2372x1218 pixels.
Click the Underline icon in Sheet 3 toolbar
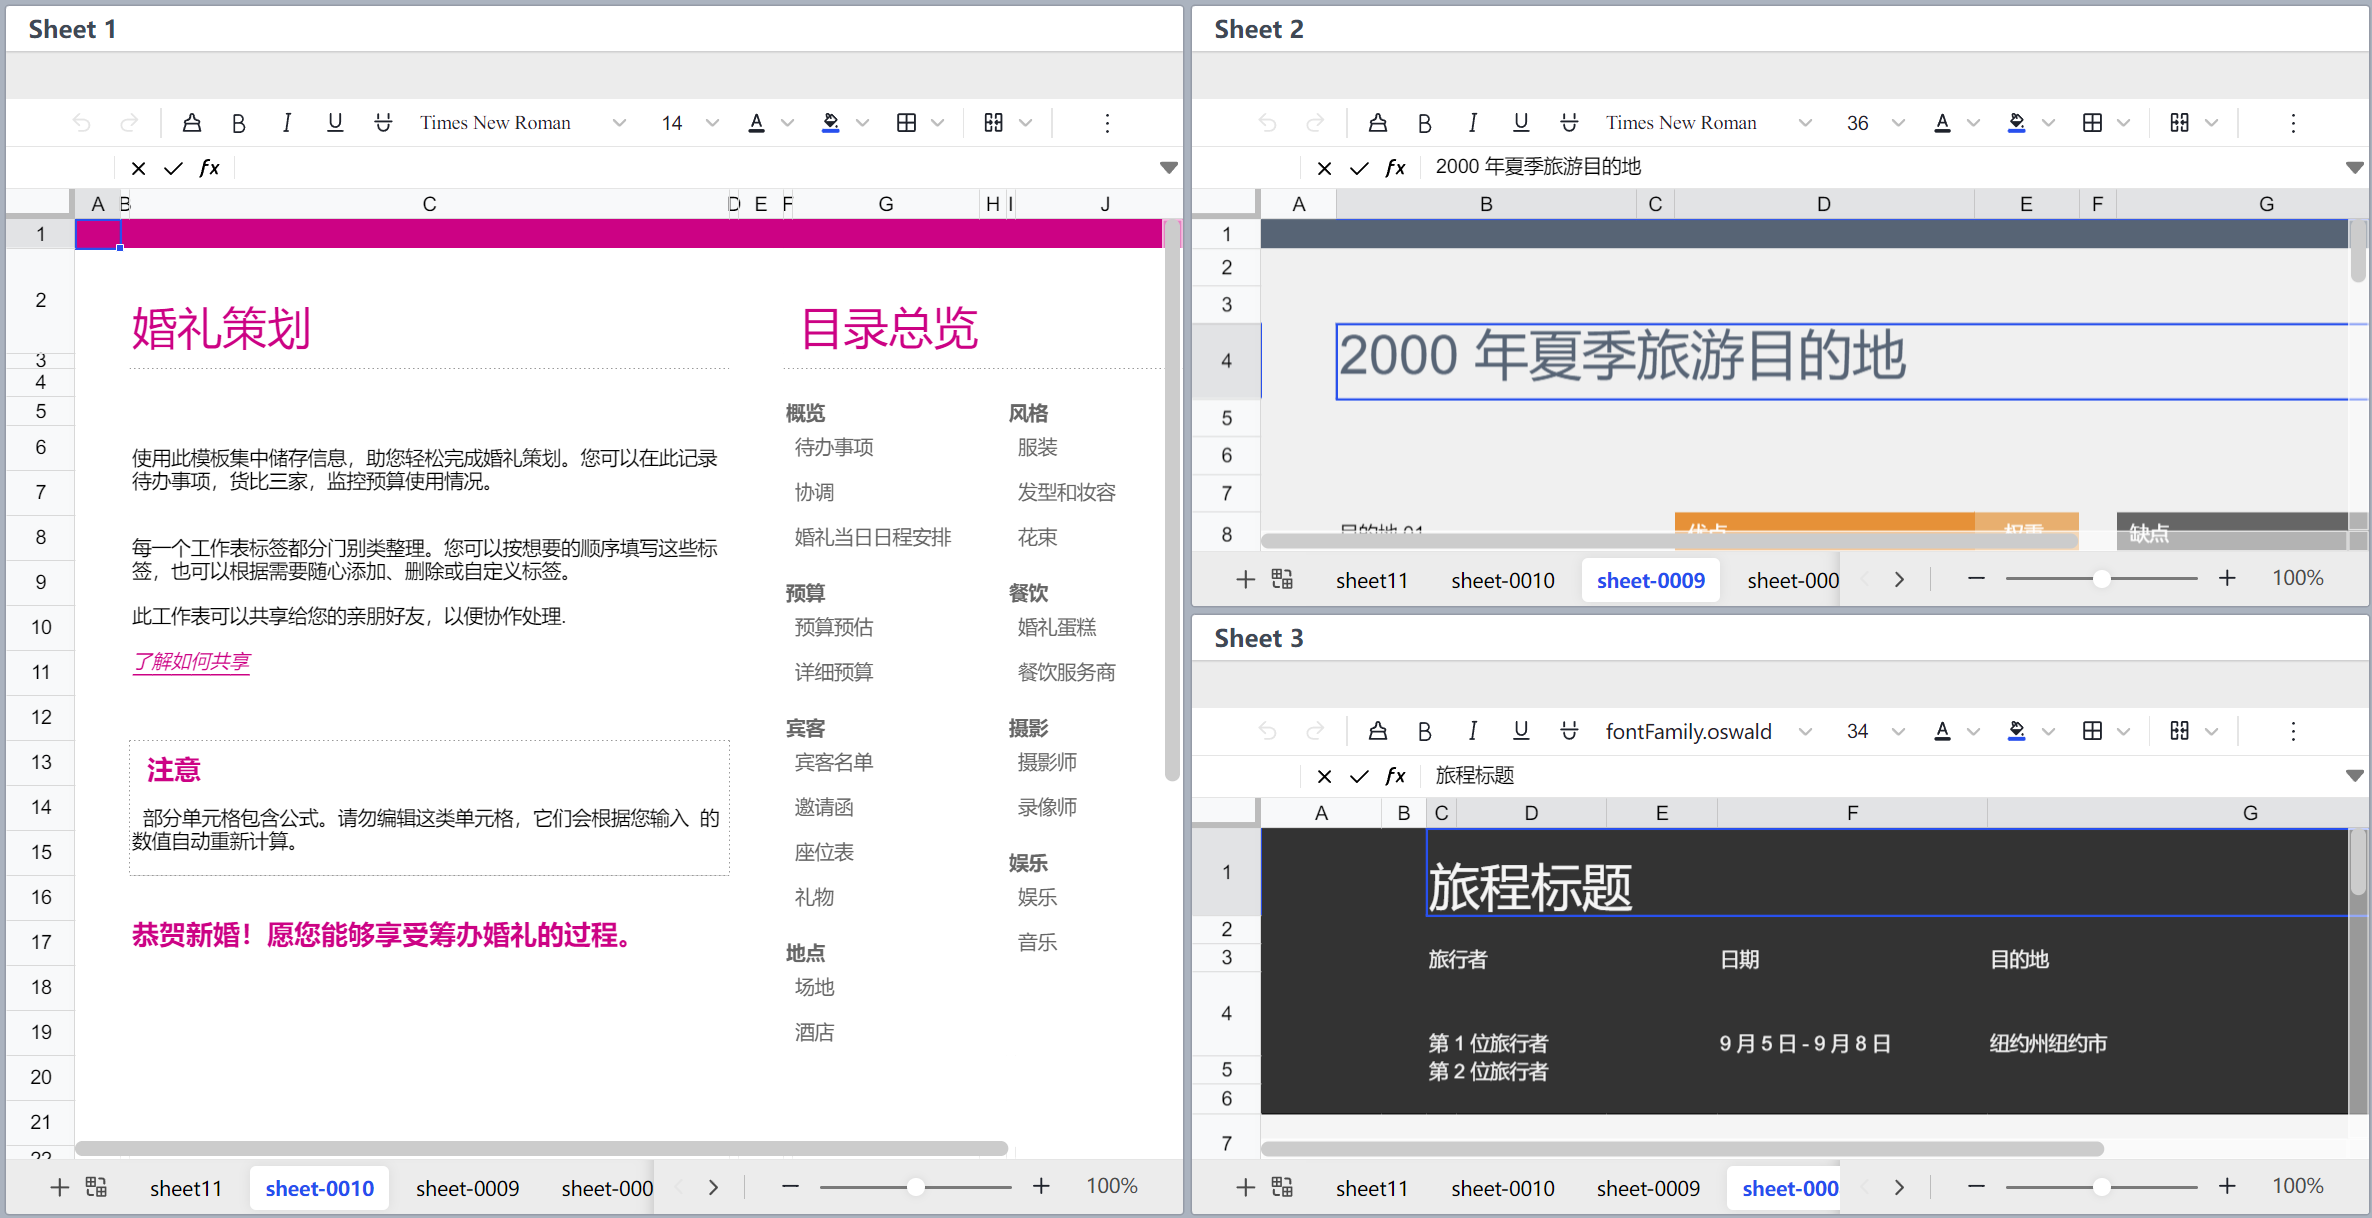(1518, 732)
